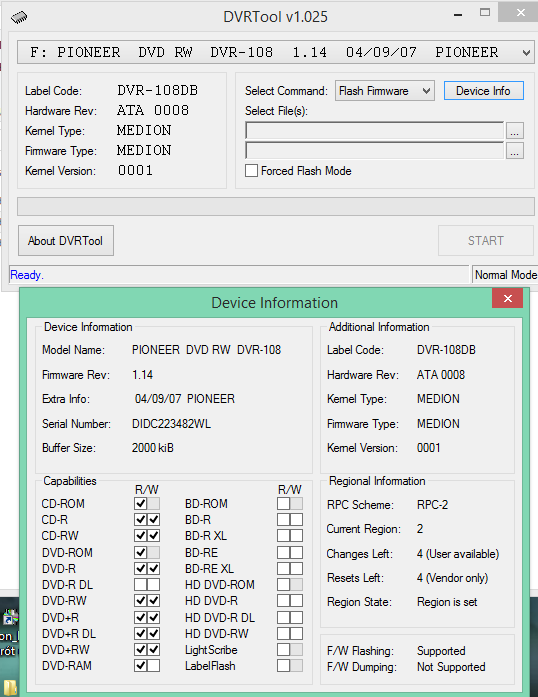Toggle the BD-RE XL read checkbox
Screen dimensions: 538x697
[x=283, y=569]
